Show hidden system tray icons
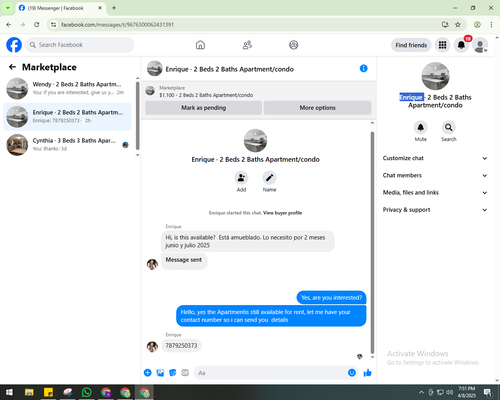 421,392
